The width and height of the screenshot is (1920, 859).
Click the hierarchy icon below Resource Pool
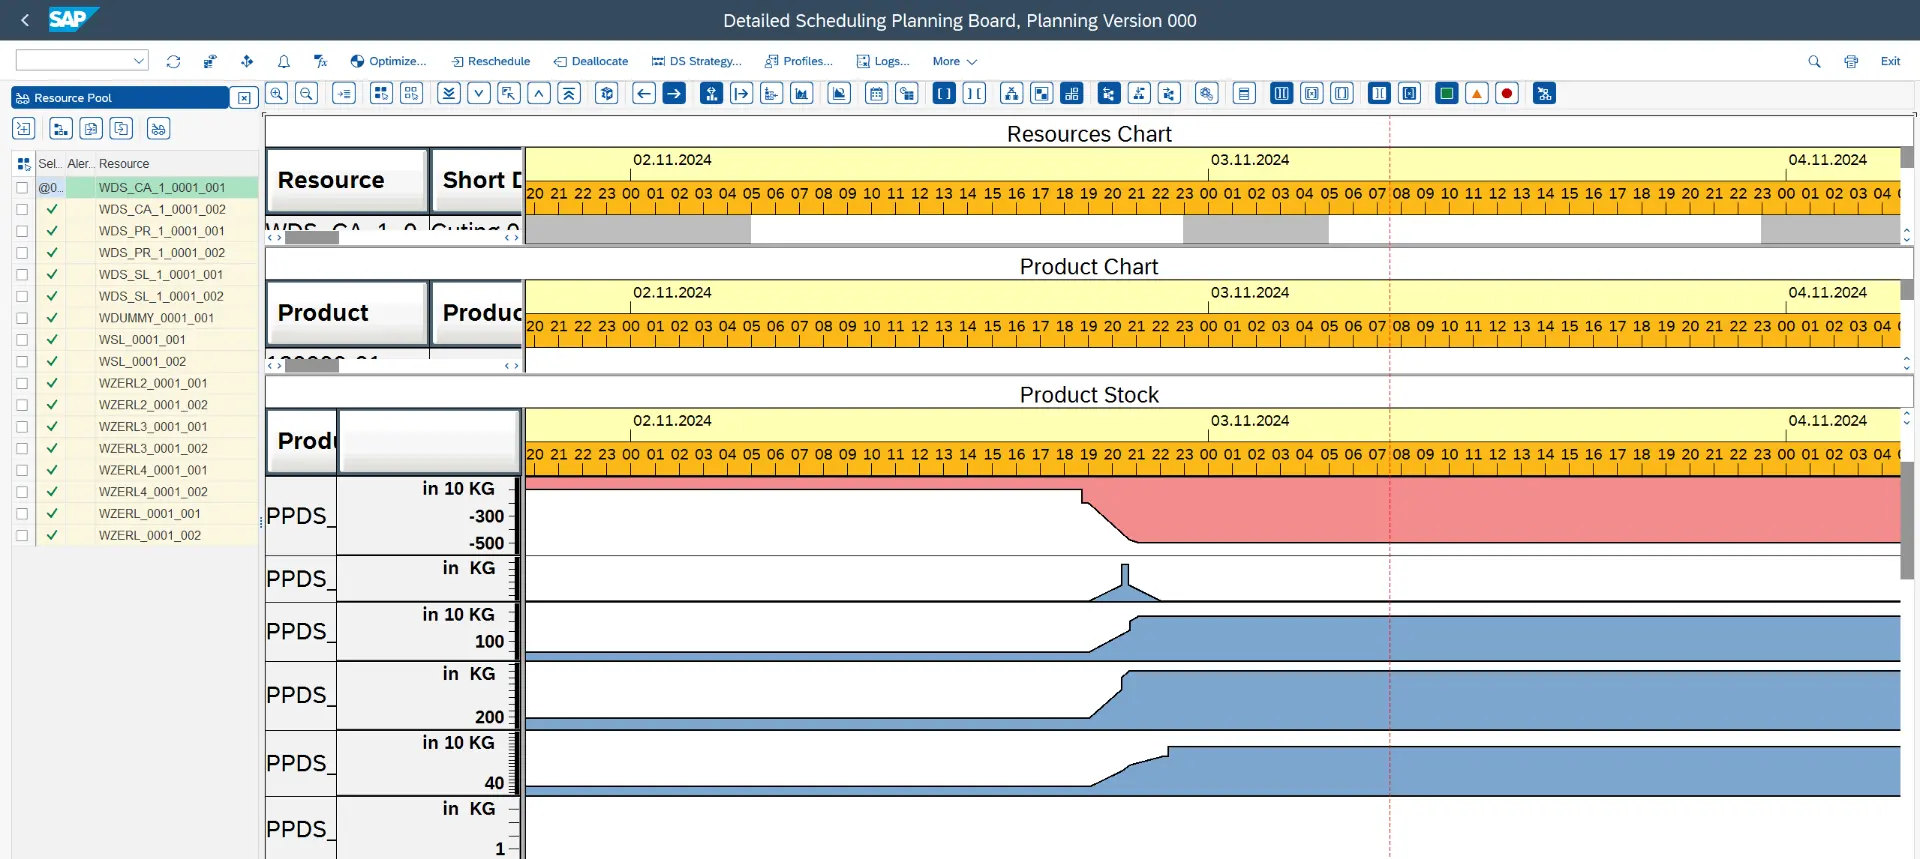click(61, 128)
